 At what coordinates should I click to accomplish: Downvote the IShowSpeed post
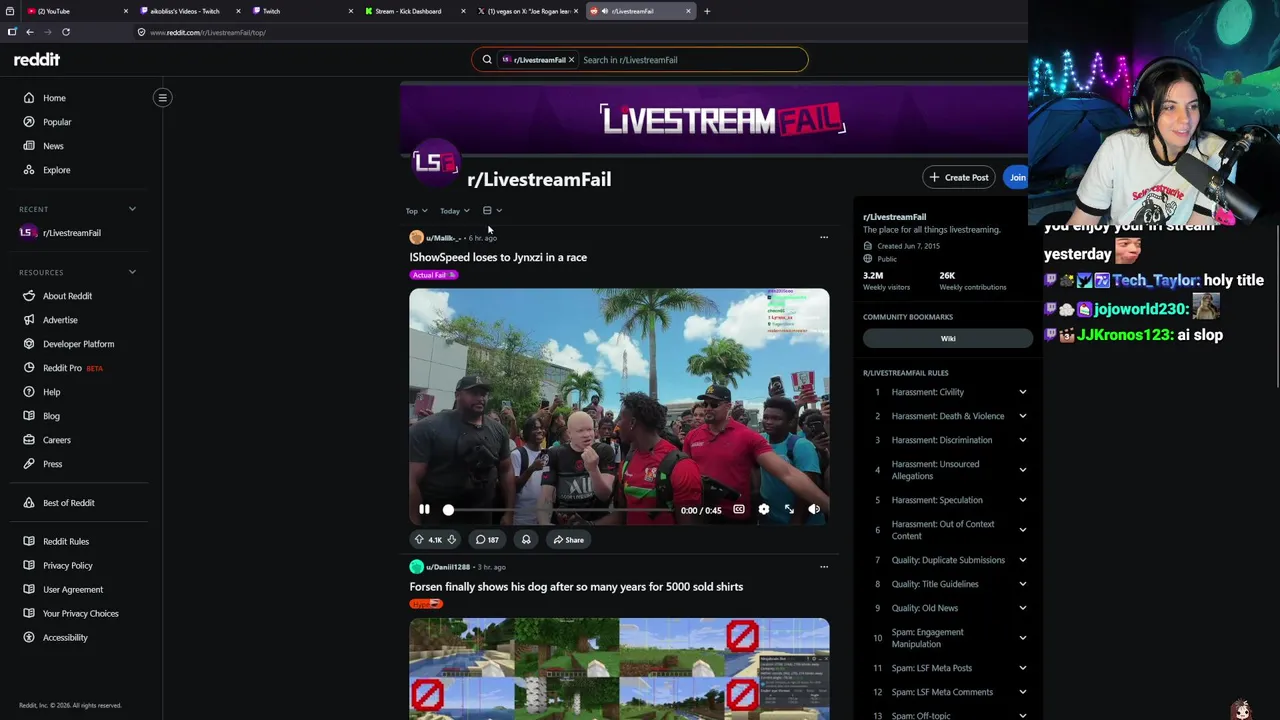click(451, 540)
